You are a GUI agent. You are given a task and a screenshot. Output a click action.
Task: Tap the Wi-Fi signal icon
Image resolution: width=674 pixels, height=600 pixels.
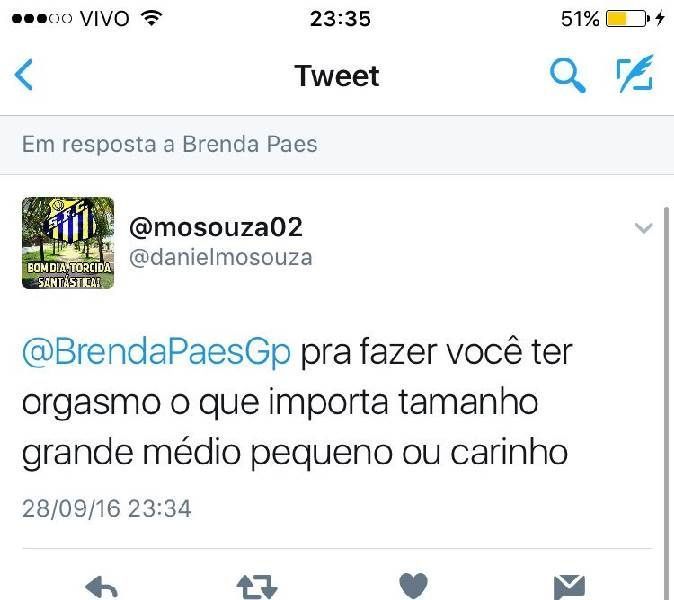151,18
